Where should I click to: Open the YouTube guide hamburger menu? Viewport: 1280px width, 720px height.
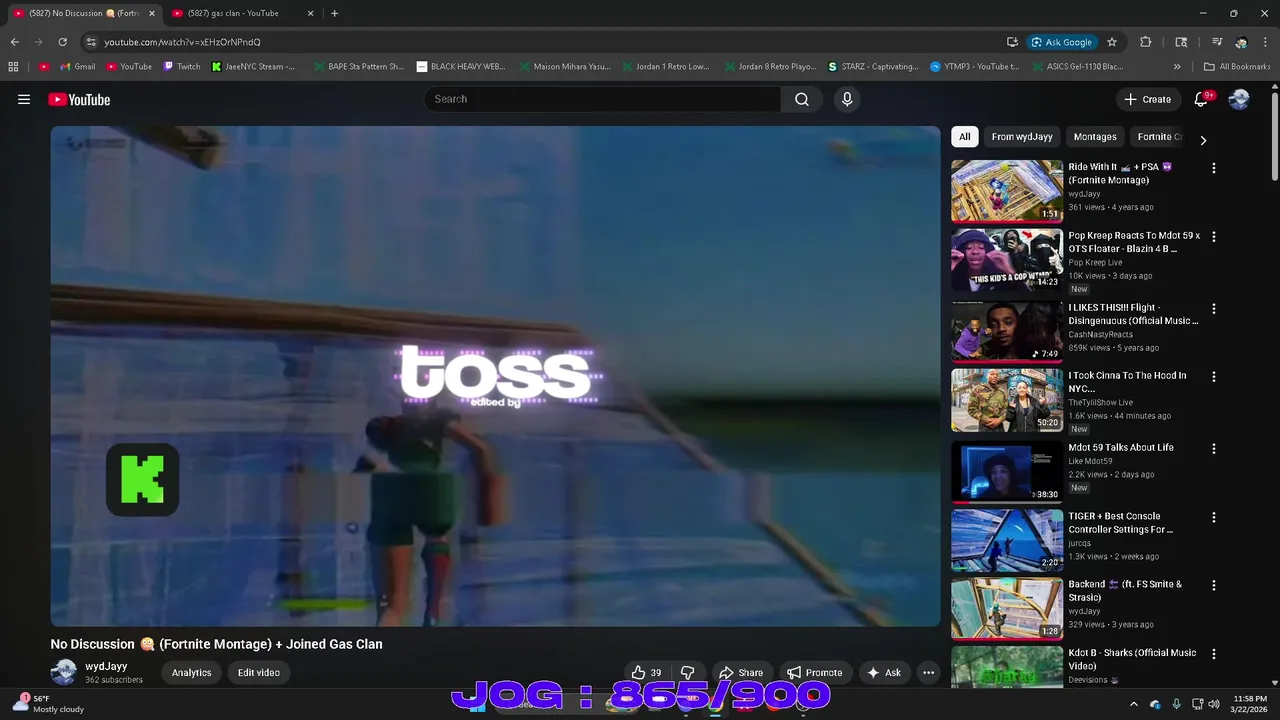click(24, 99)
